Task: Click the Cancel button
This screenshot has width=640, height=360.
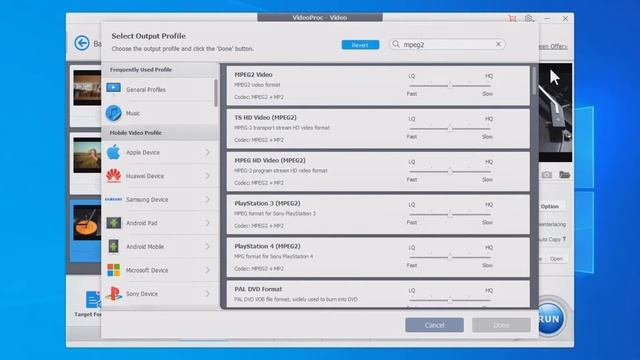Action: click(x=434, y=325)
